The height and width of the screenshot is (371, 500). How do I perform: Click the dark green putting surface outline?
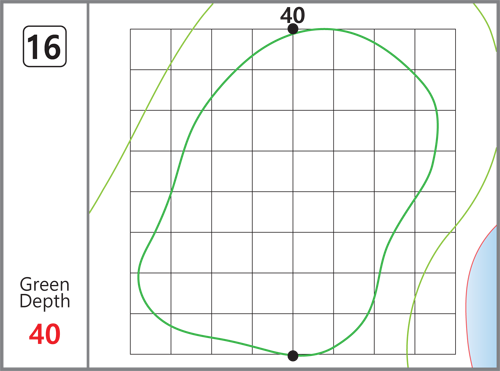pyautogui.click(x=438, y=127)
